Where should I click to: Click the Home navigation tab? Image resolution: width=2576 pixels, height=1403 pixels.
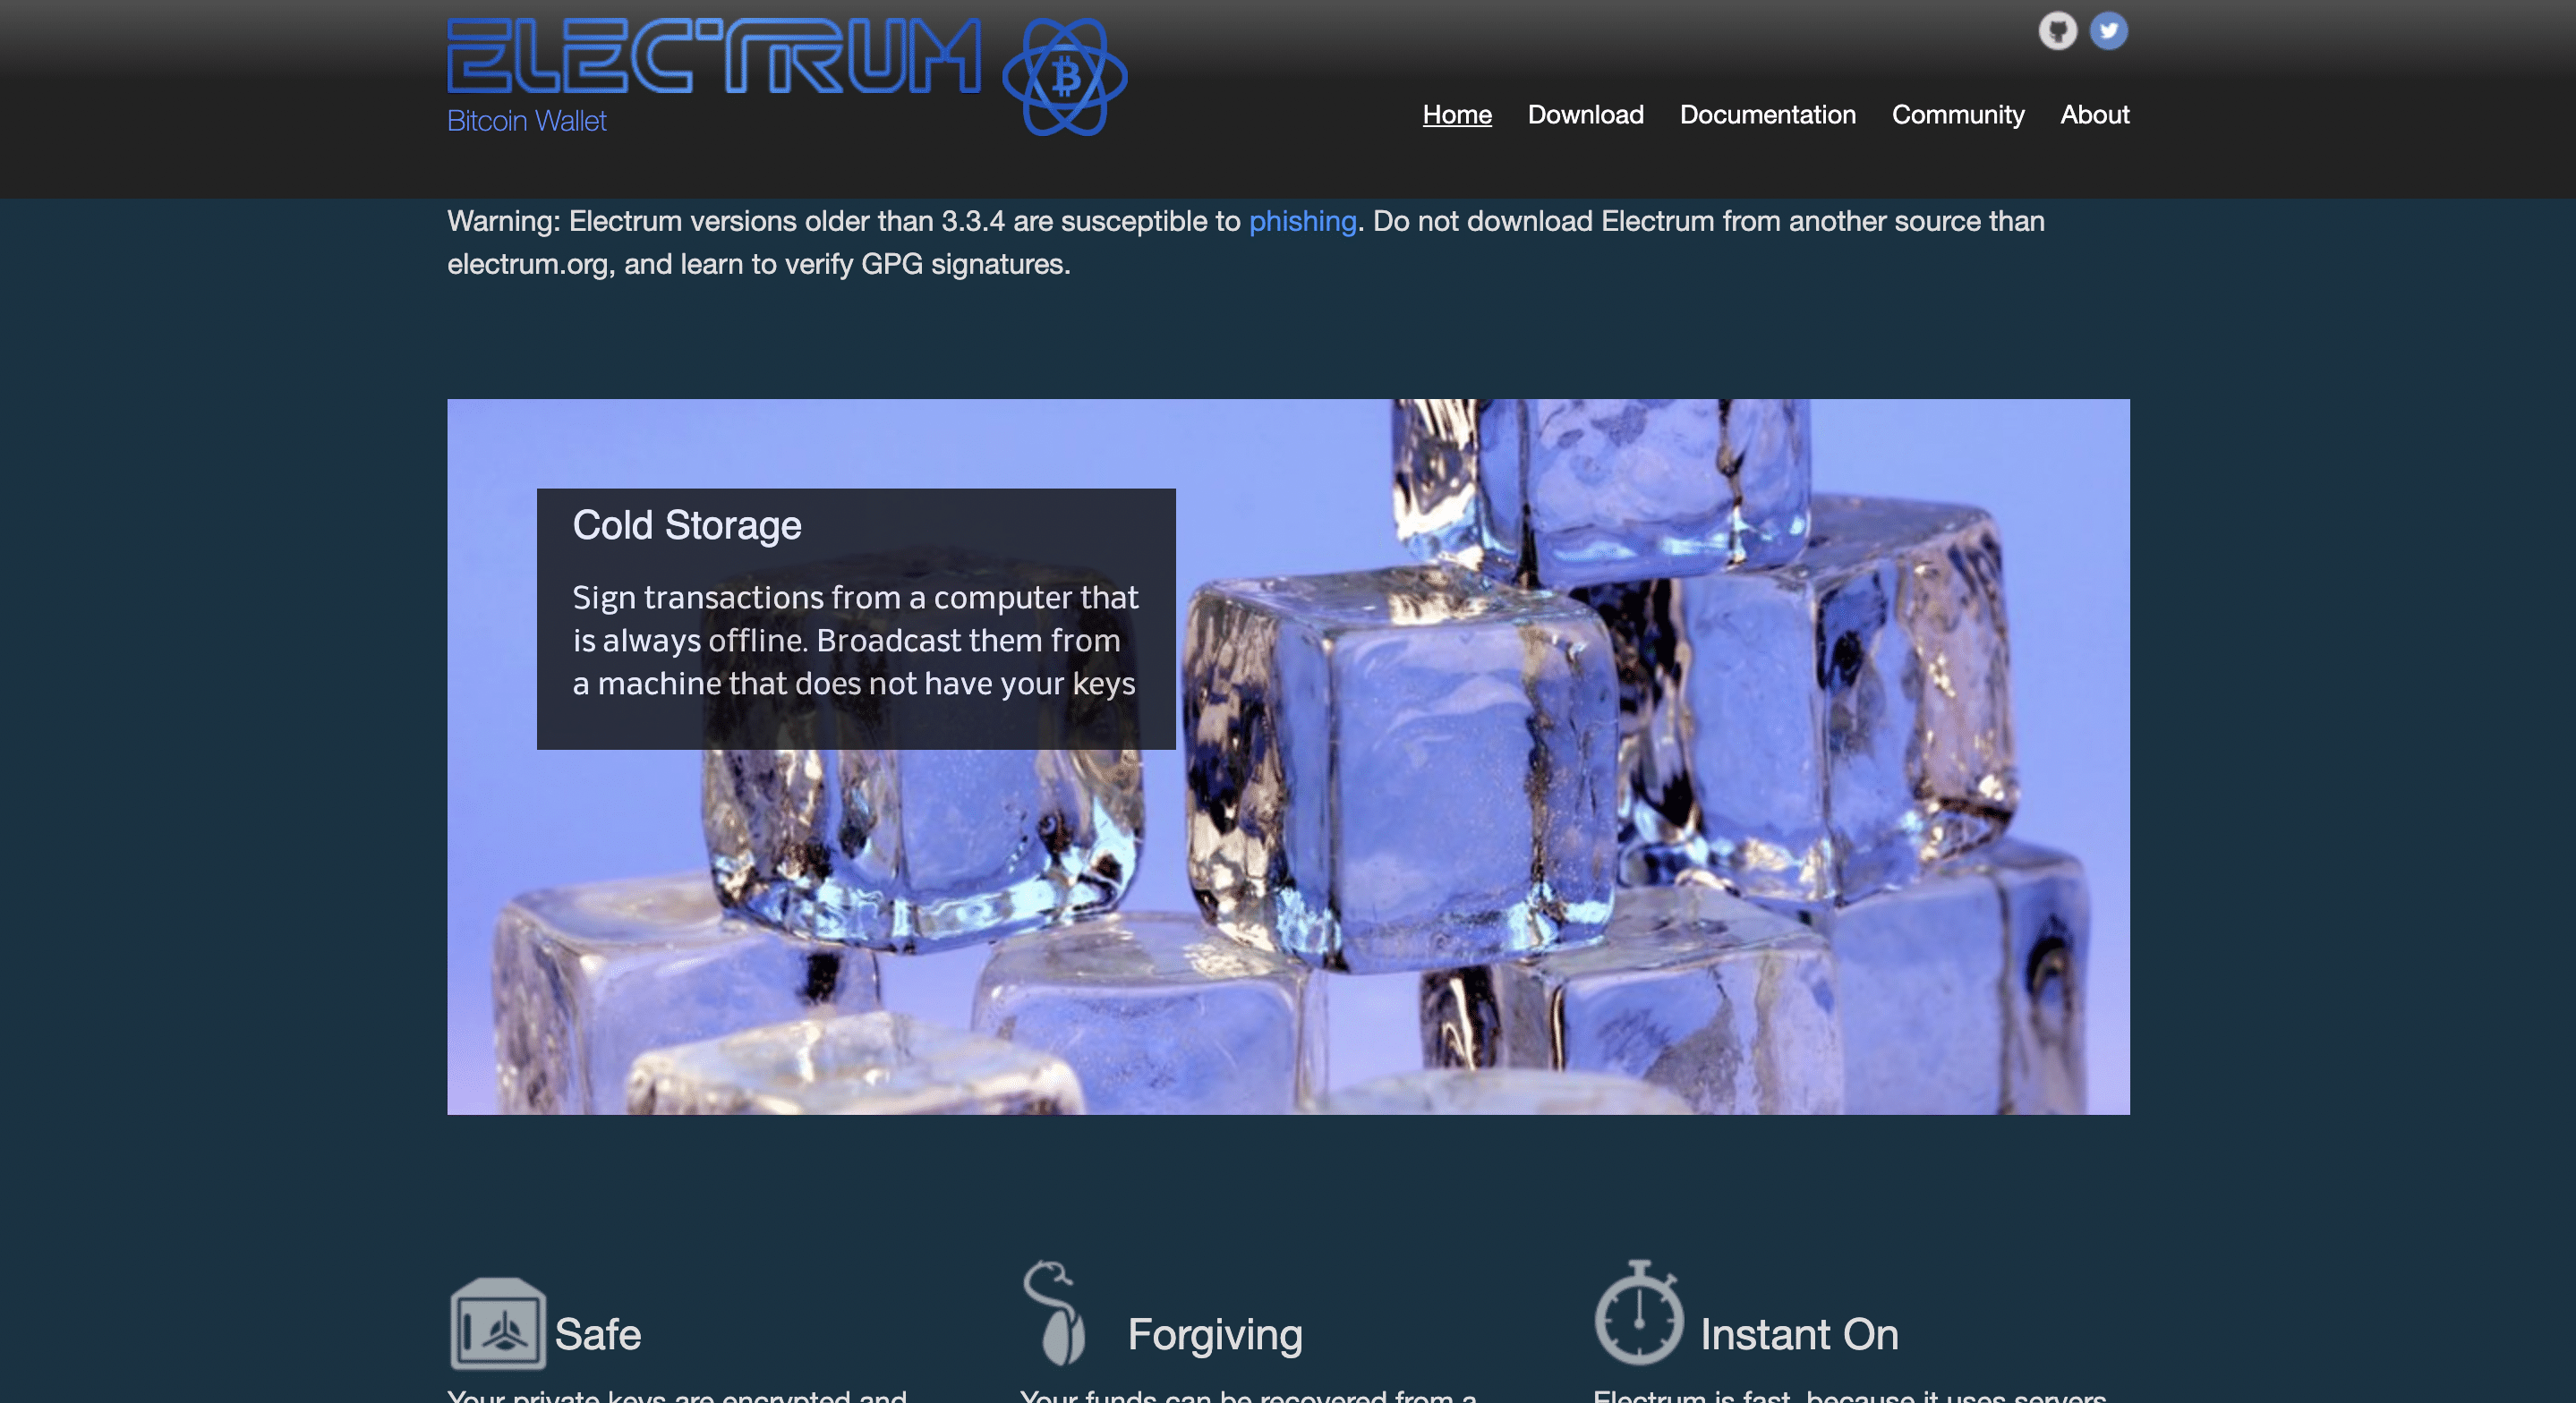click(1456, 113)
